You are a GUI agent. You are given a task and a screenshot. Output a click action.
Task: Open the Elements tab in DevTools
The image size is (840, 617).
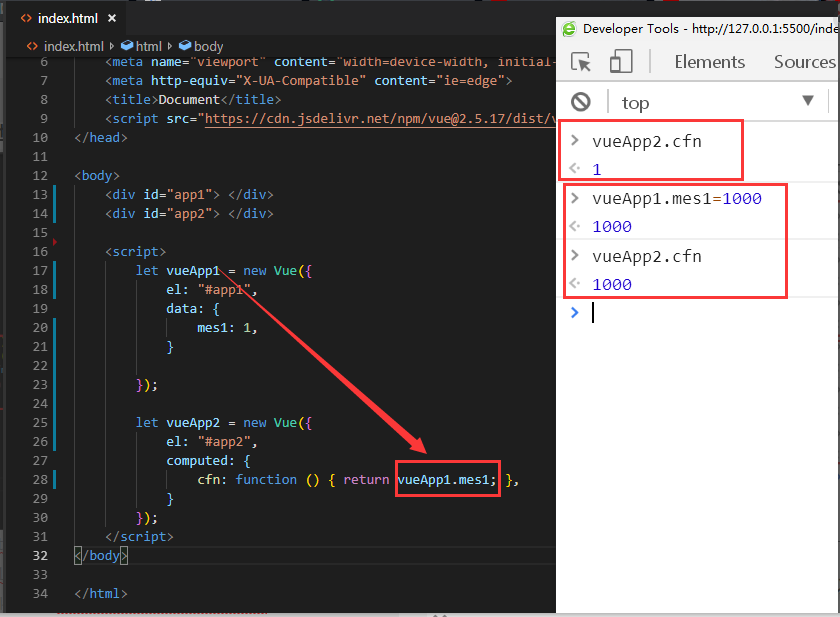[709, 62]
